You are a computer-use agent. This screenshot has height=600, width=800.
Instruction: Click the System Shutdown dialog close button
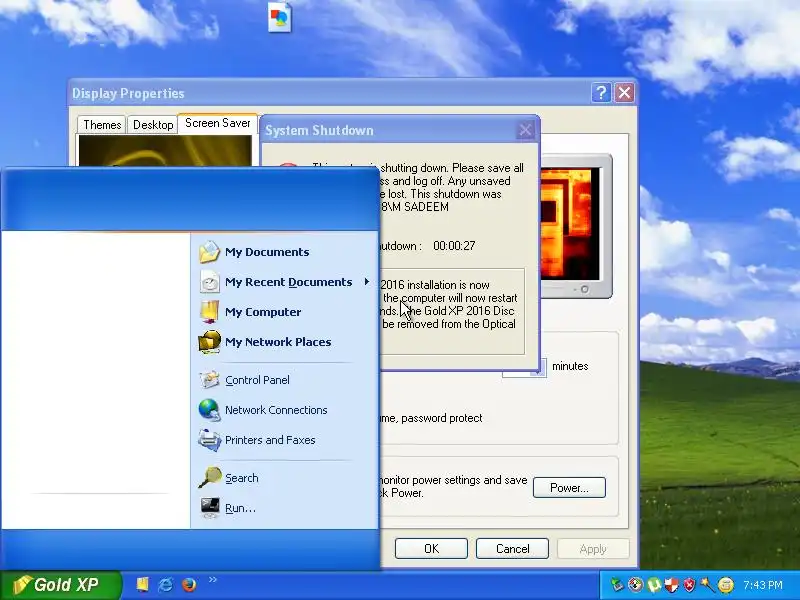[x=525, y=130]
